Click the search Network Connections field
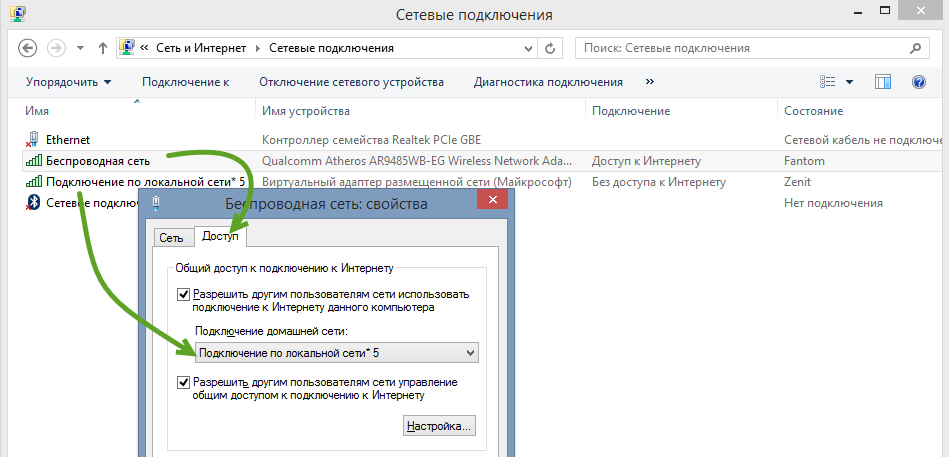The image size is (949, 457). (x=740, y=48)
